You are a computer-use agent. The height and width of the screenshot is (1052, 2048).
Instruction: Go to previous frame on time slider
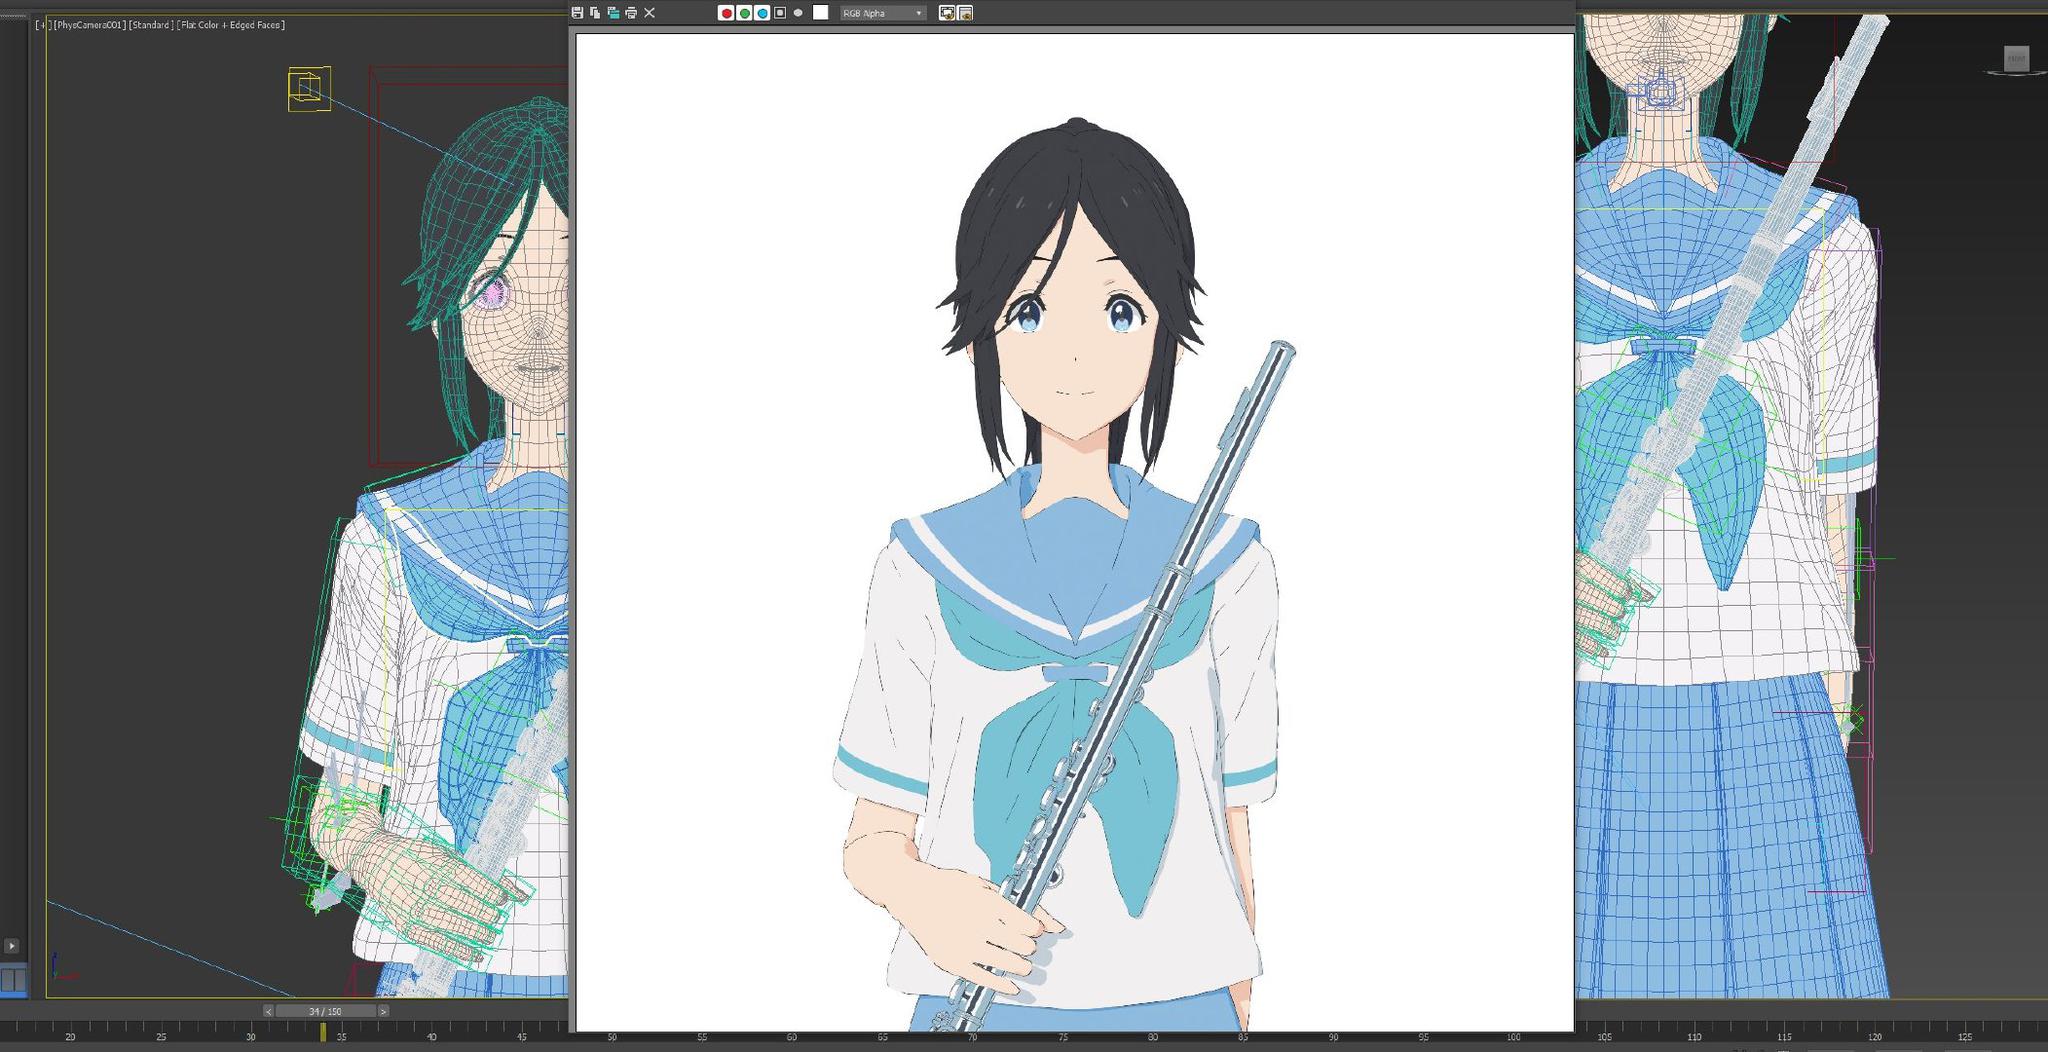(268, 1011)
